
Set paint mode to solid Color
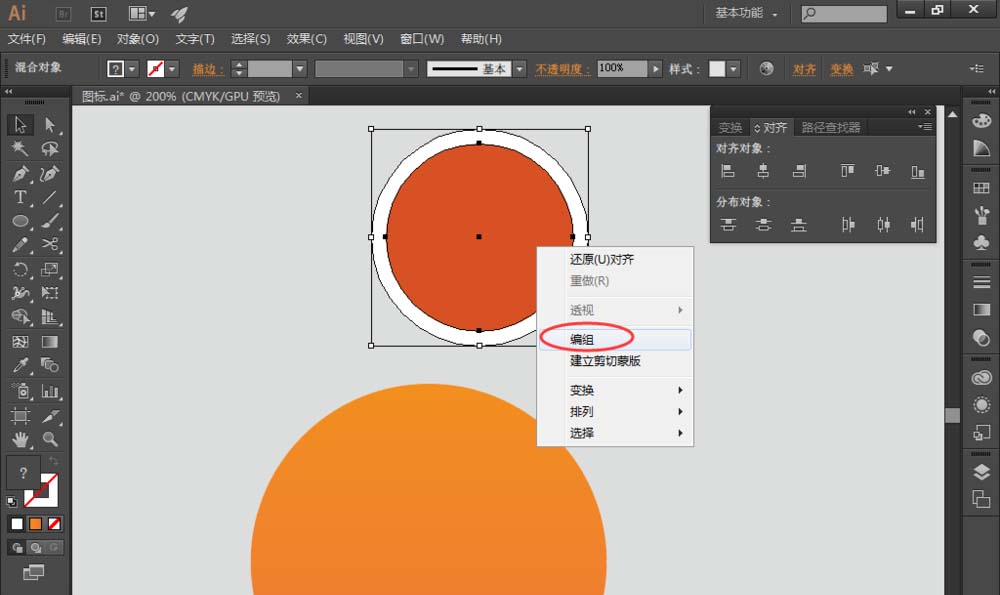(17, 524)
